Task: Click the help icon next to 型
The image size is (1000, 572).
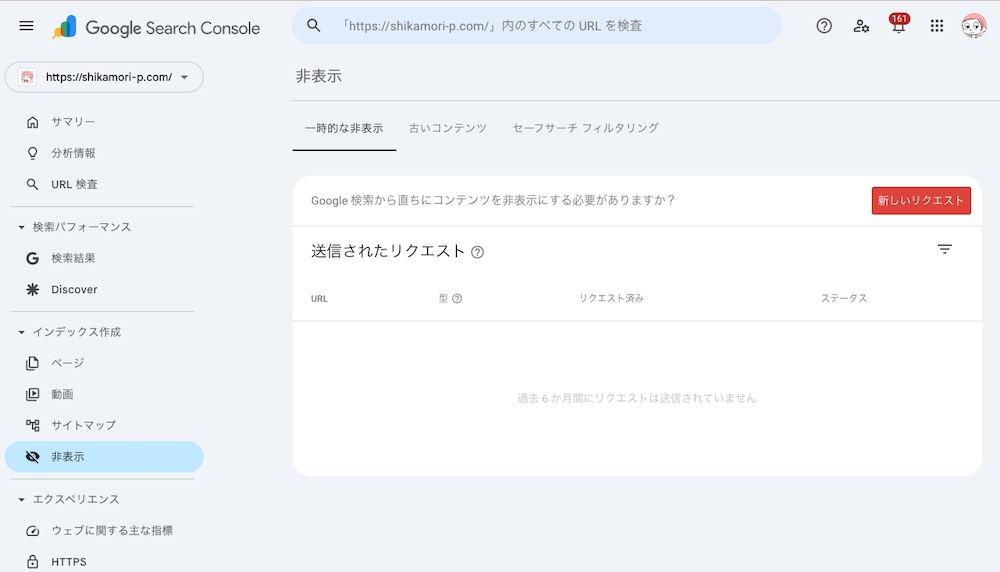Action: [x=457, y=298]
